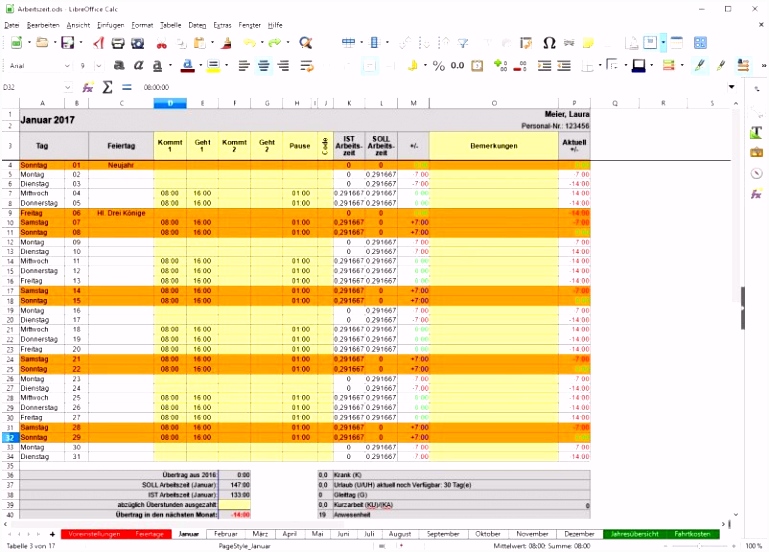Paste from the clipboard
The height and width of the screenshot is (552, 769).
click(200, 43)
